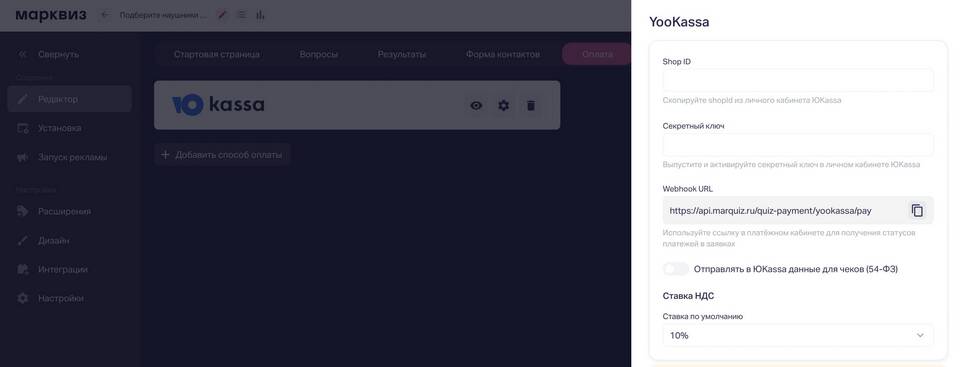Screen dimensions: 960x367
Task: Enable sending receipt data to ЮKassa (54-ФЗ)
Action: (676, 269)
